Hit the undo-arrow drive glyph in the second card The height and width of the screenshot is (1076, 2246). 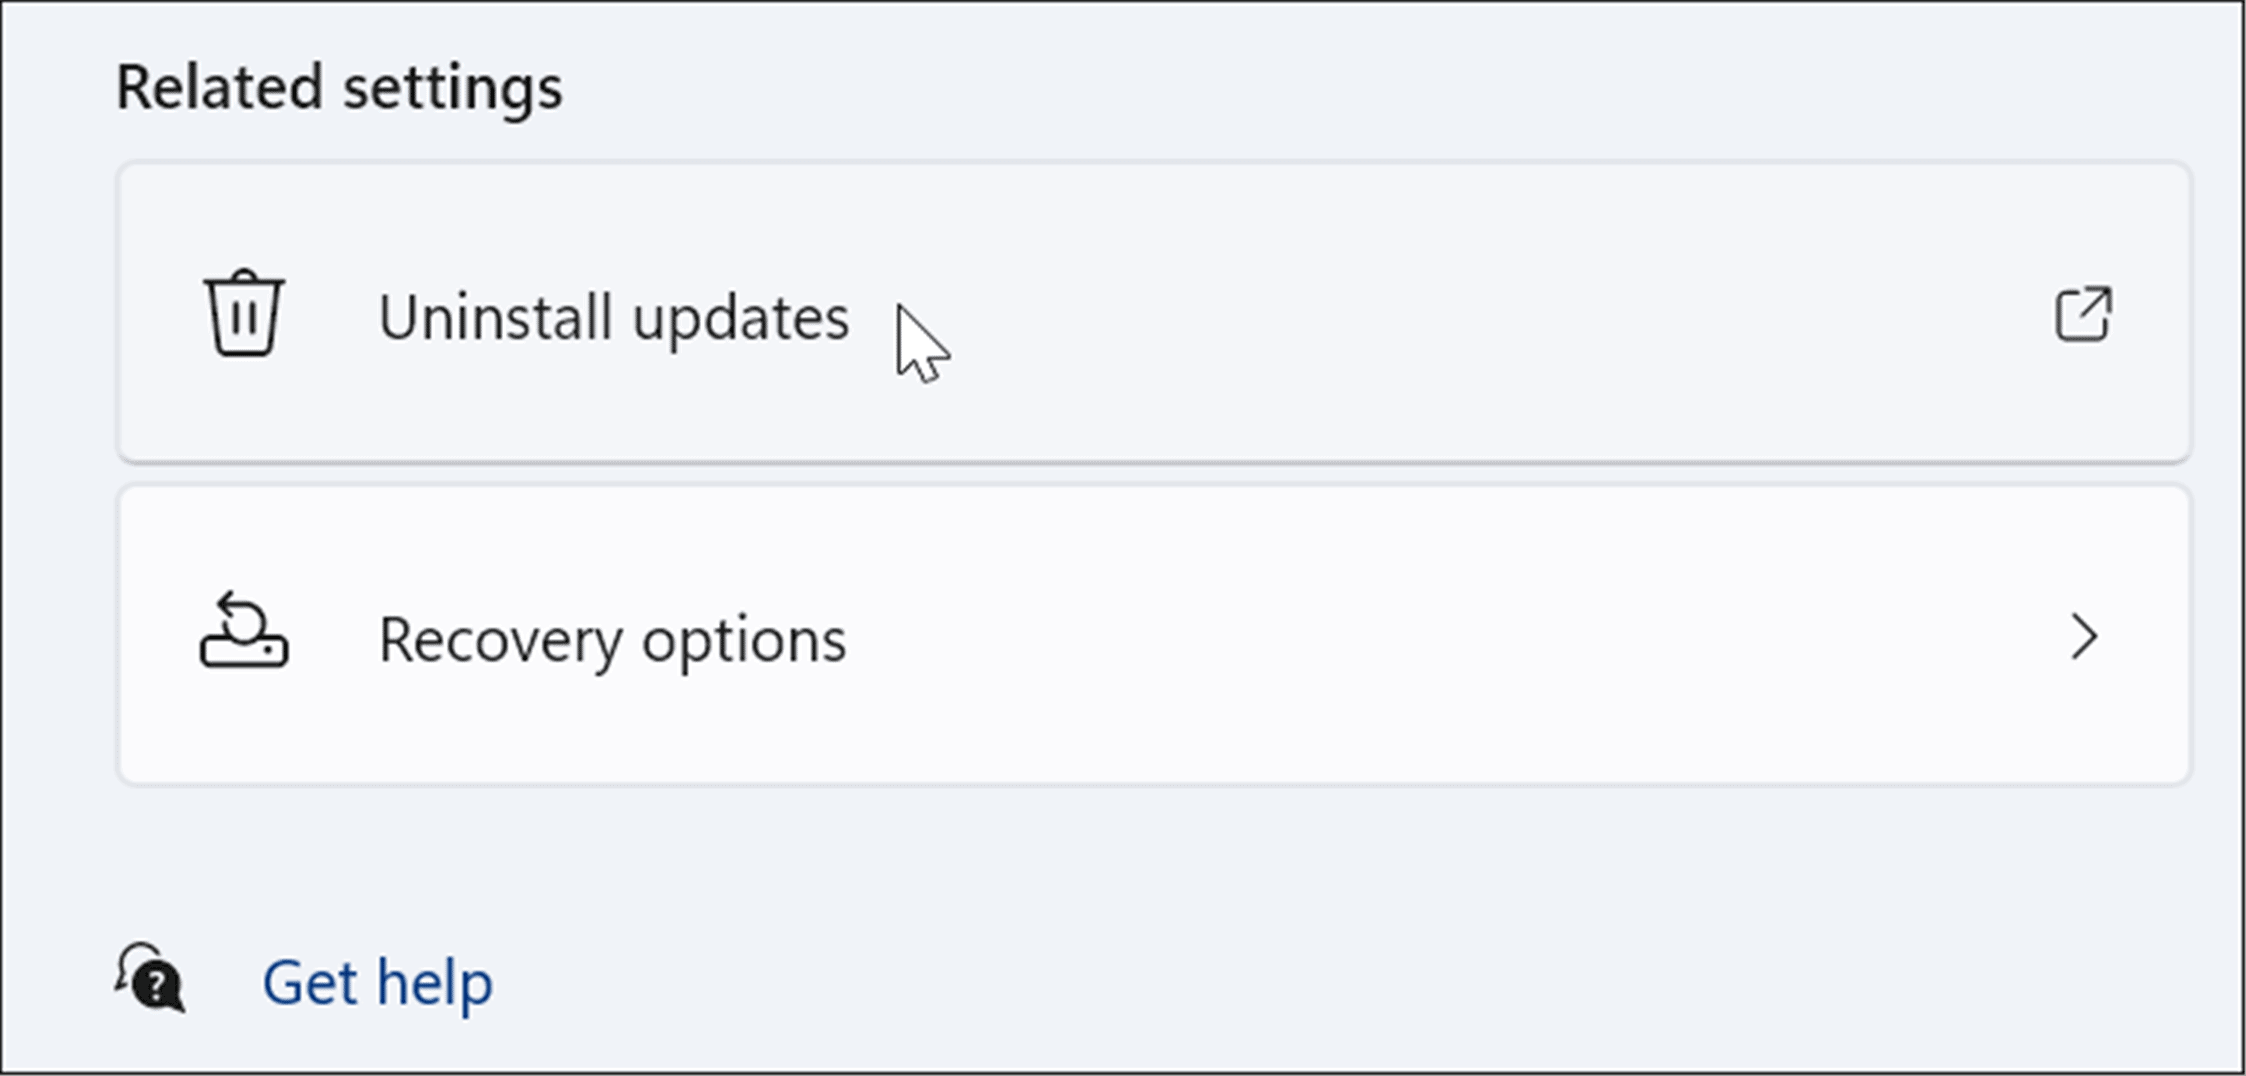pyautogui.click(x=244, y=632)
